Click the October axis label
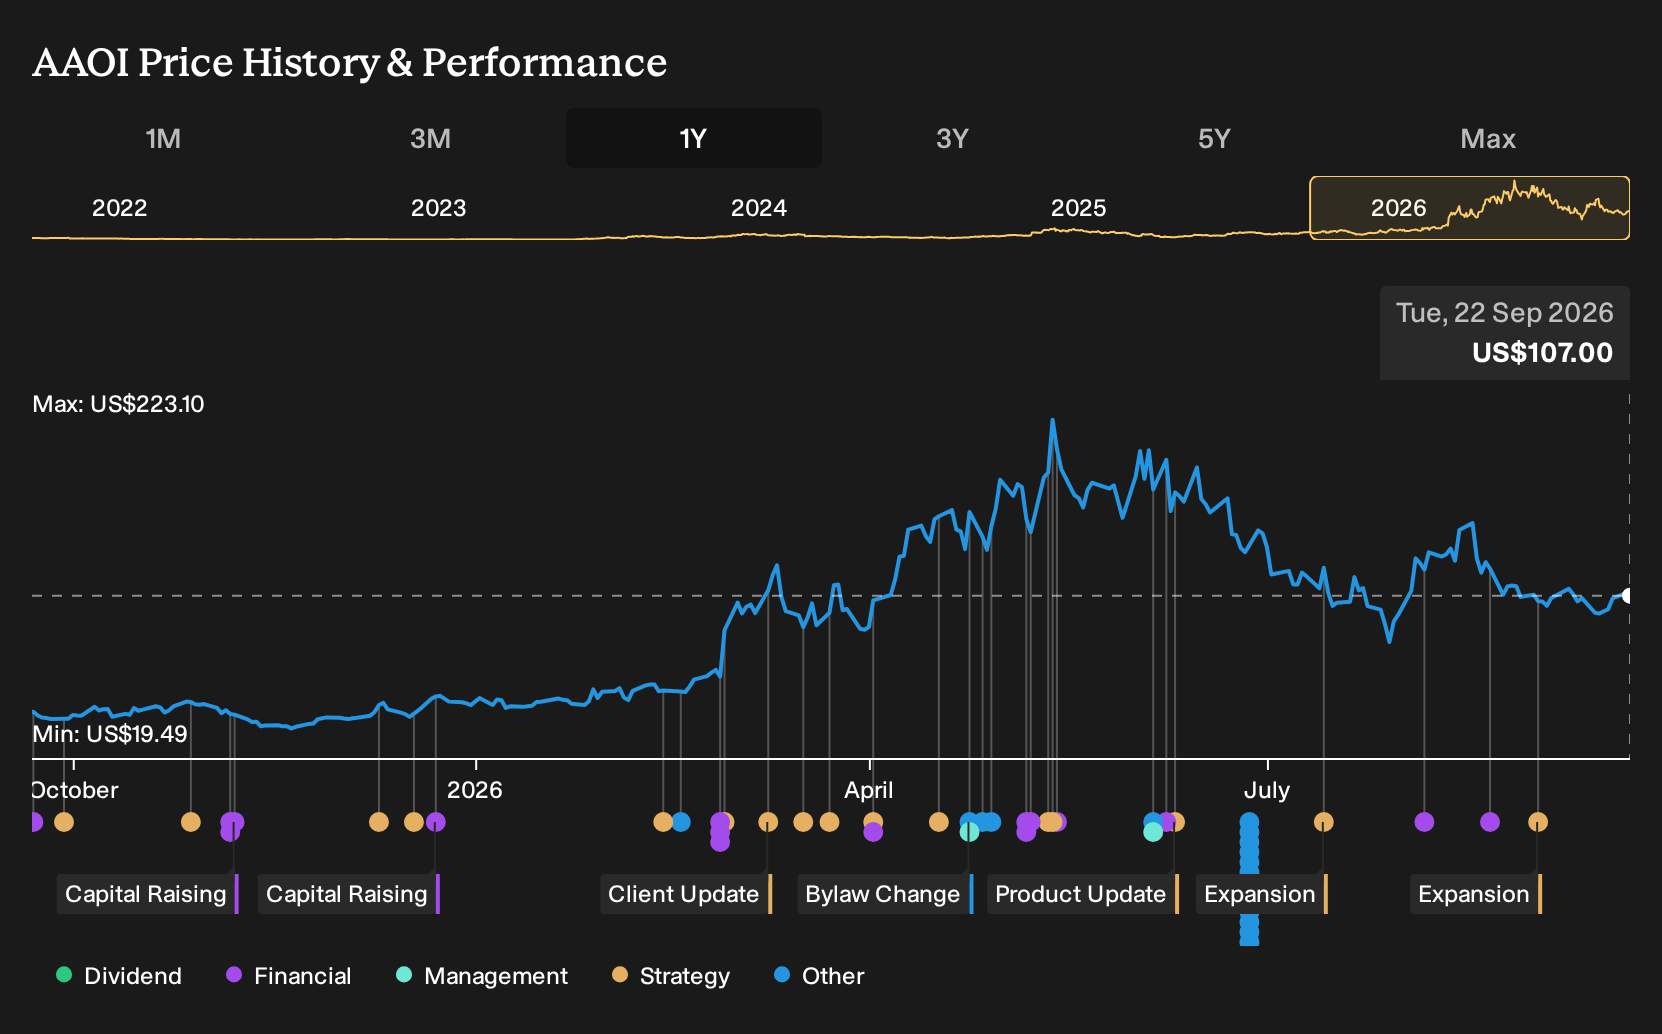This screenshot has height=1034, width=1662. point(75,790)
